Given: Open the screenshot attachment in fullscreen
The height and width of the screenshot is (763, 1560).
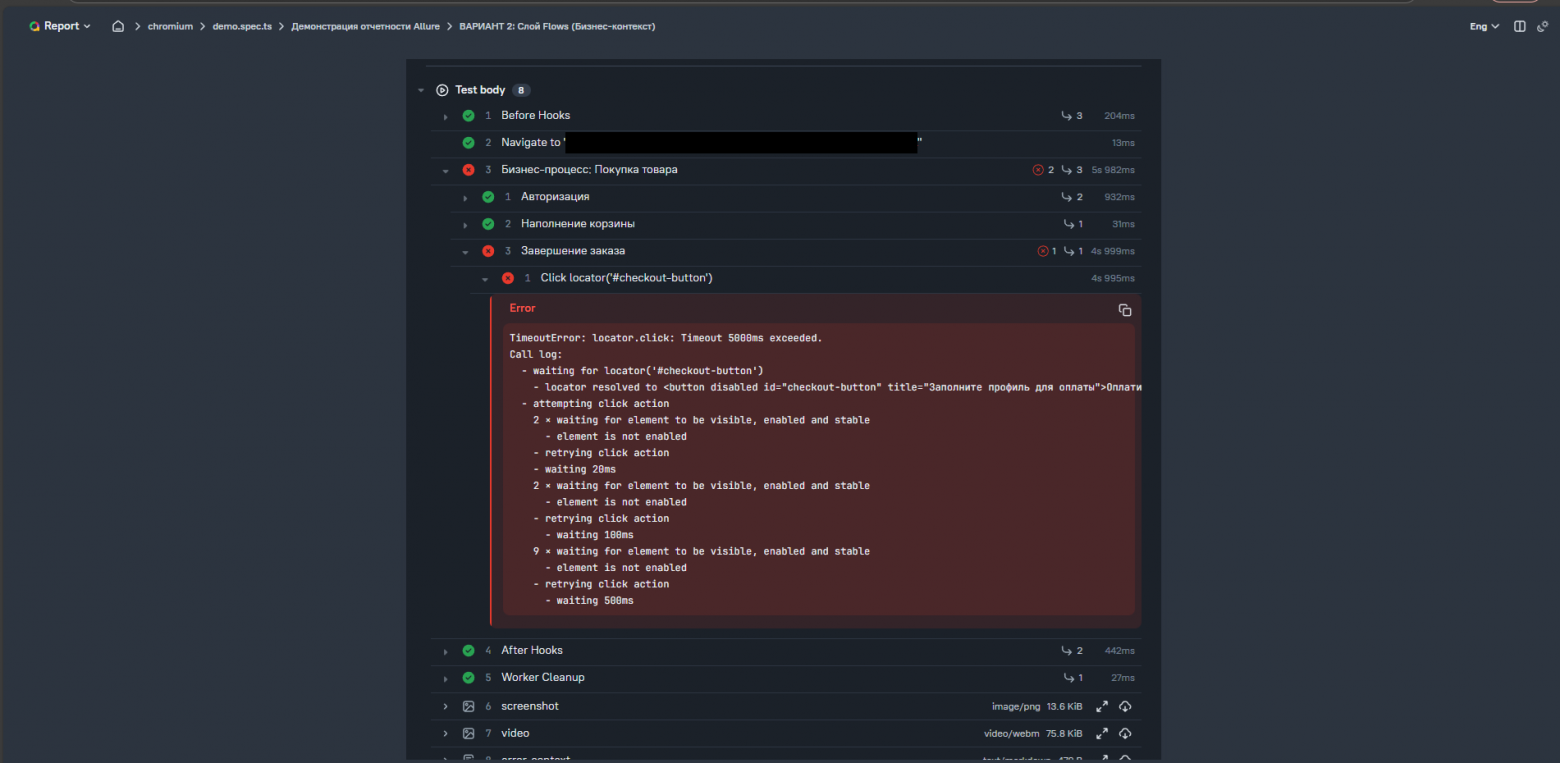Looking at the screenshot, I should pyautogui.click(x=1102, y=706).
